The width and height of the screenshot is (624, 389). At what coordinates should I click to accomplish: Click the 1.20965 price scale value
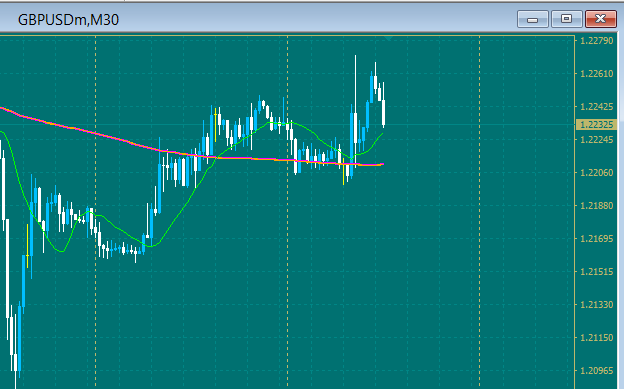pyautogui.click(x=597, y=371)
